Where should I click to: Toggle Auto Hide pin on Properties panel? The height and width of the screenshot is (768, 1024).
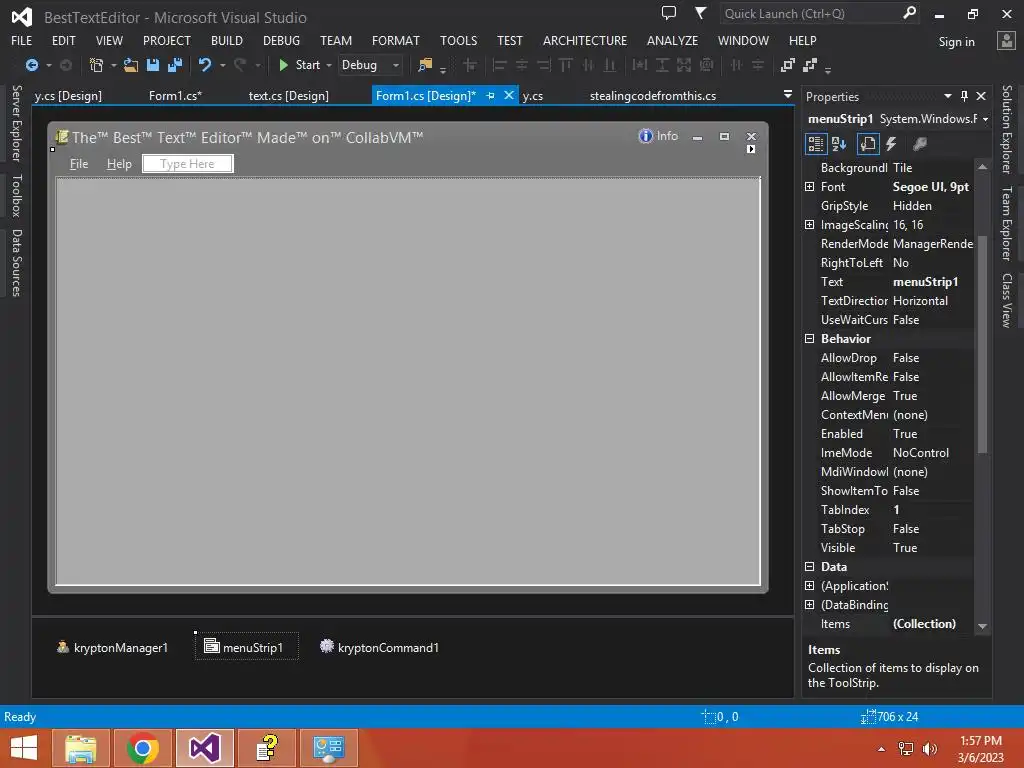pos(965,96)
